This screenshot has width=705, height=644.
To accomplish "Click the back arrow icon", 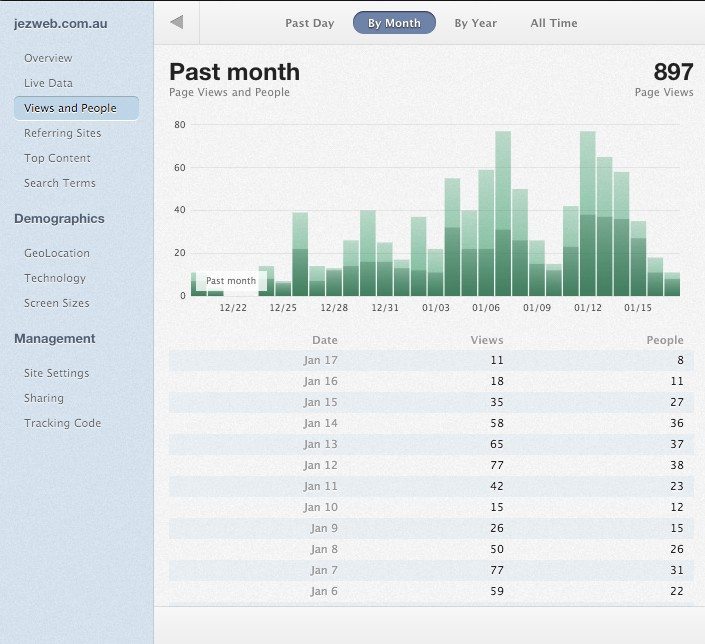I will 177,22.
